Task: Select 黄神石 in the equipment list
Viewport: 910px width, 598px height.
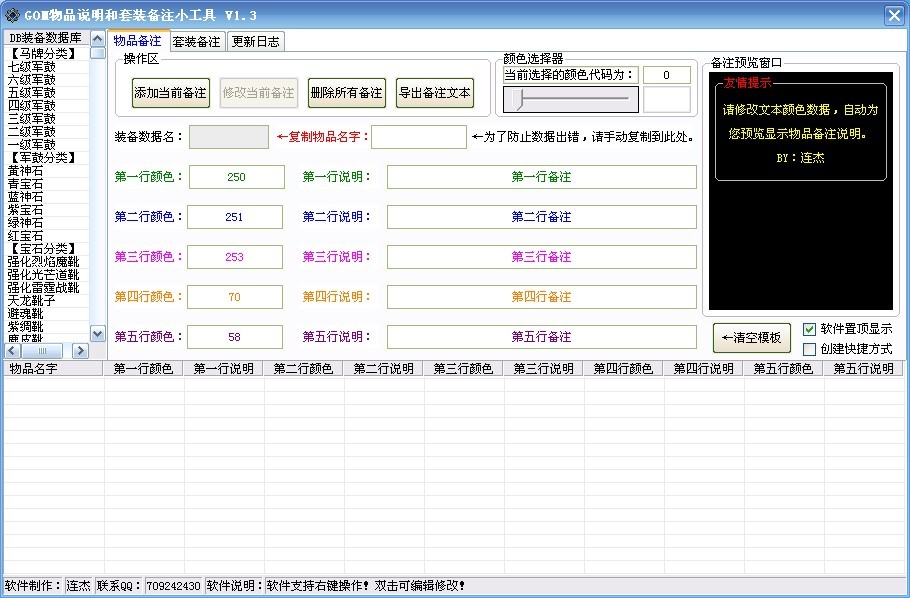Action: pyautogui.click(x=26, y=171)
